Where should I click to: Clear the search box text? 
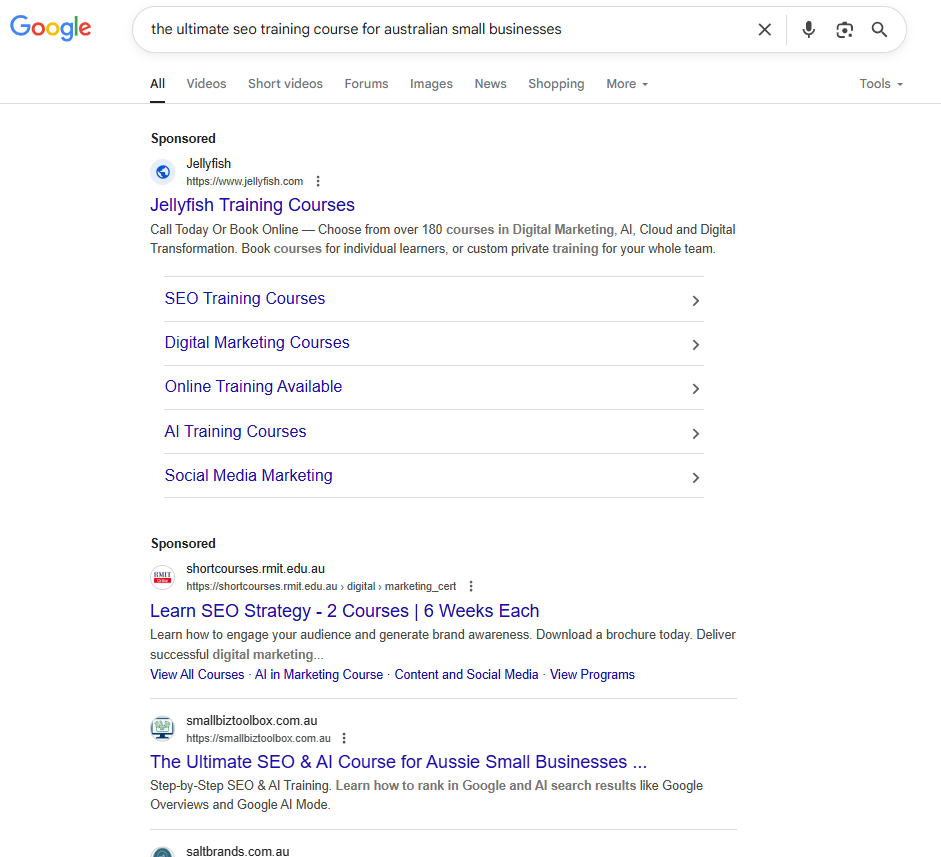pos(765,30)
